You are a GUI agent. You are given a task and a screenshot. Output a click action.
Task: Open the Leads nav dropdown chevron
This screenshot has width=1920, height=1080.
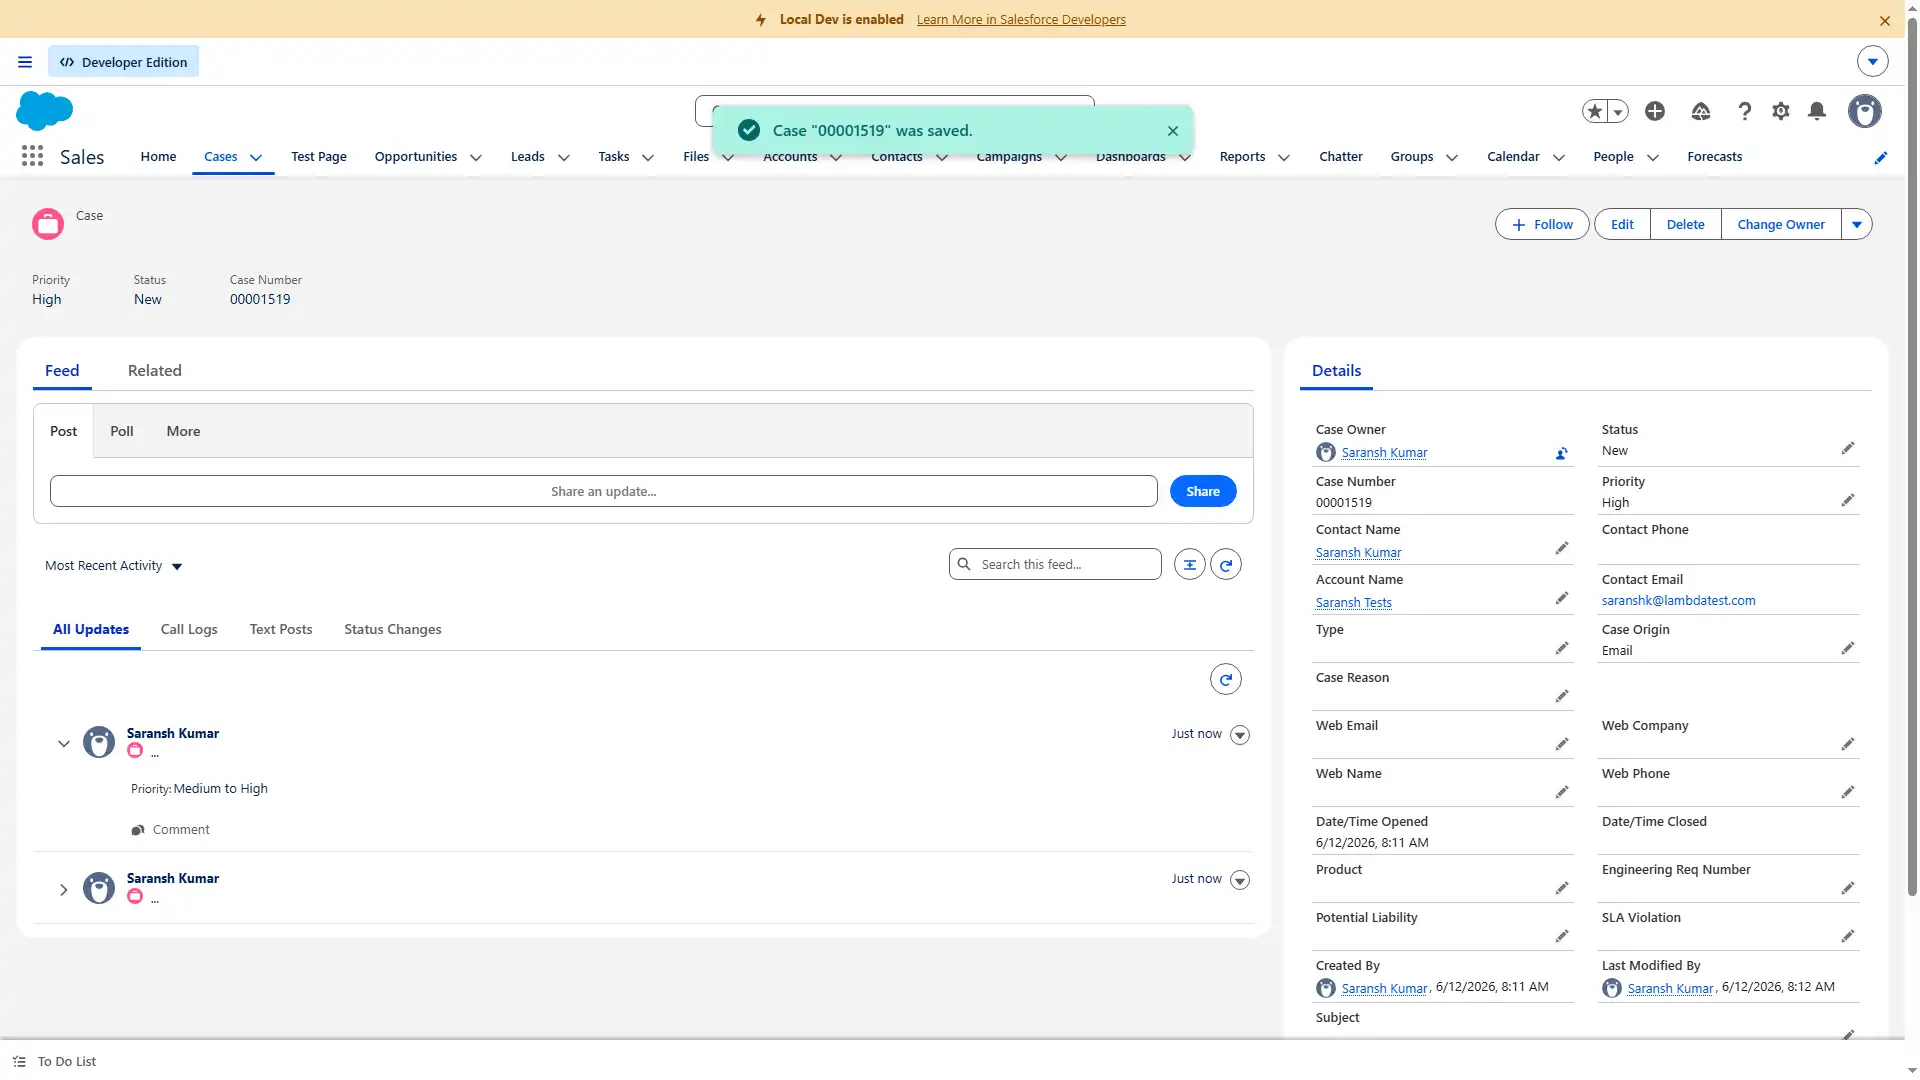(564, 158)
